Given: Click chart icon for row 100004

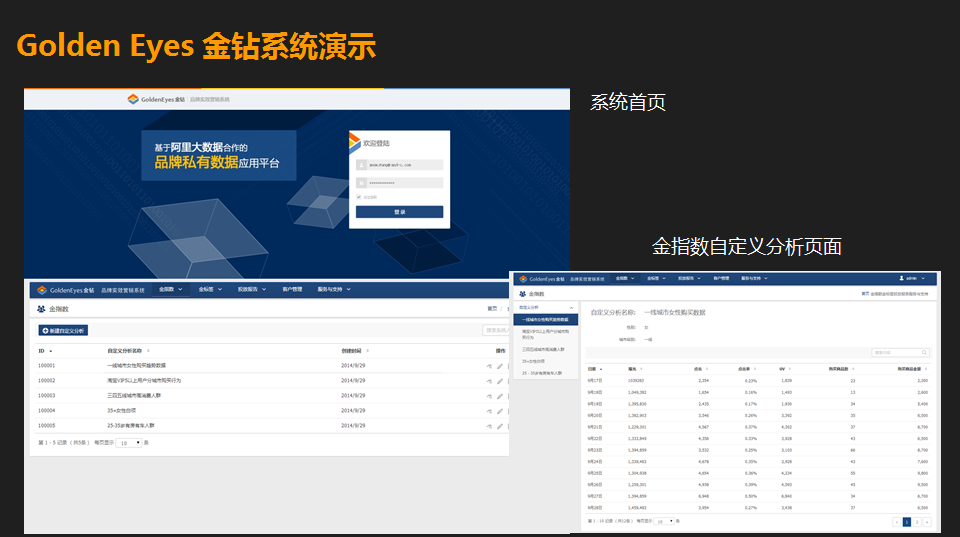Looking at the screenshot, I should click(x=489, y=411).
